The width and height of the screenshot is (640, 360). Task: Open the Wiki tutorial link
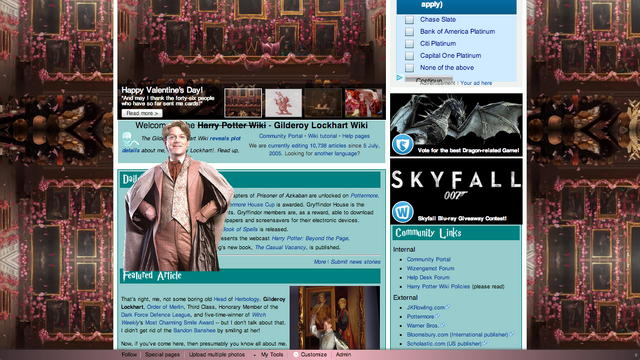pyautogui.click(x=322, y=136)
